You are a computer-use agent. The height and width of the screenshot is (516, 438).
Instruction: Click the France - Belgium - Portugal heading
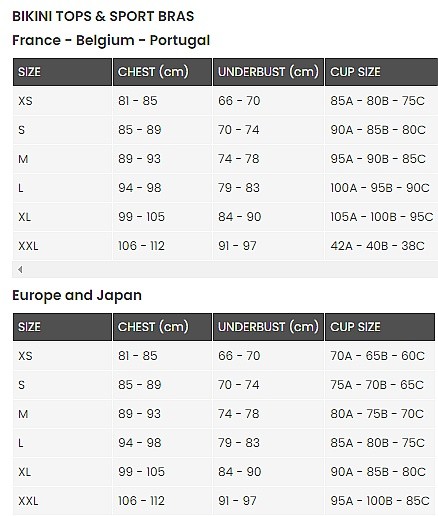[x=111, y=40]
